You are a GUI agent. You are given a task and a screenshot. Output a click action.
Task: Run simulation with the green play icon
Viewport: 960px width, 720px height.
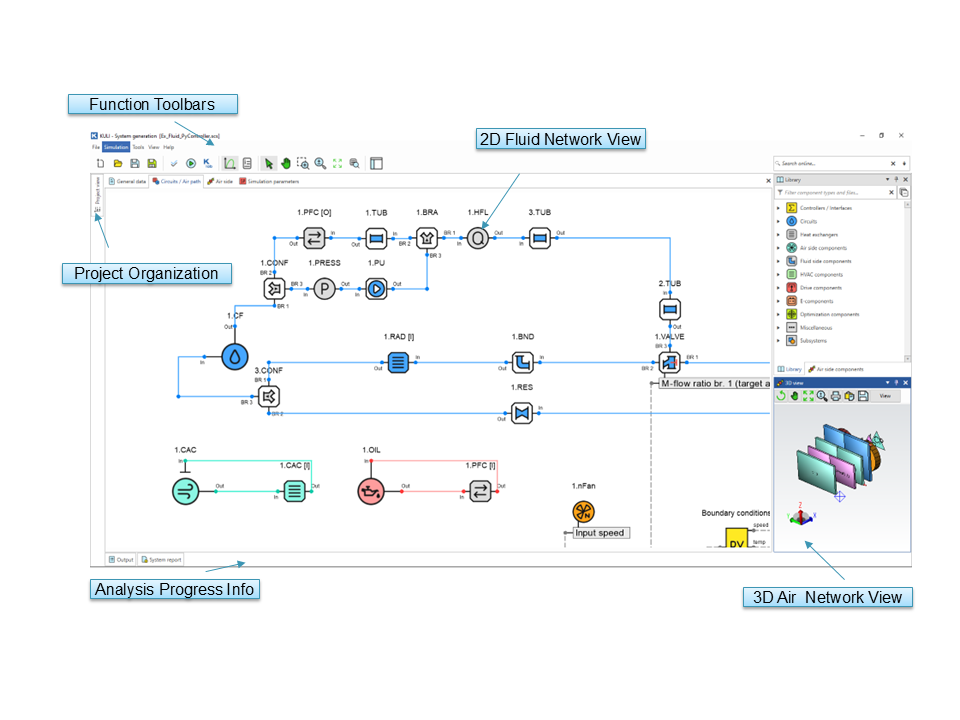click(x=191, y=163)
